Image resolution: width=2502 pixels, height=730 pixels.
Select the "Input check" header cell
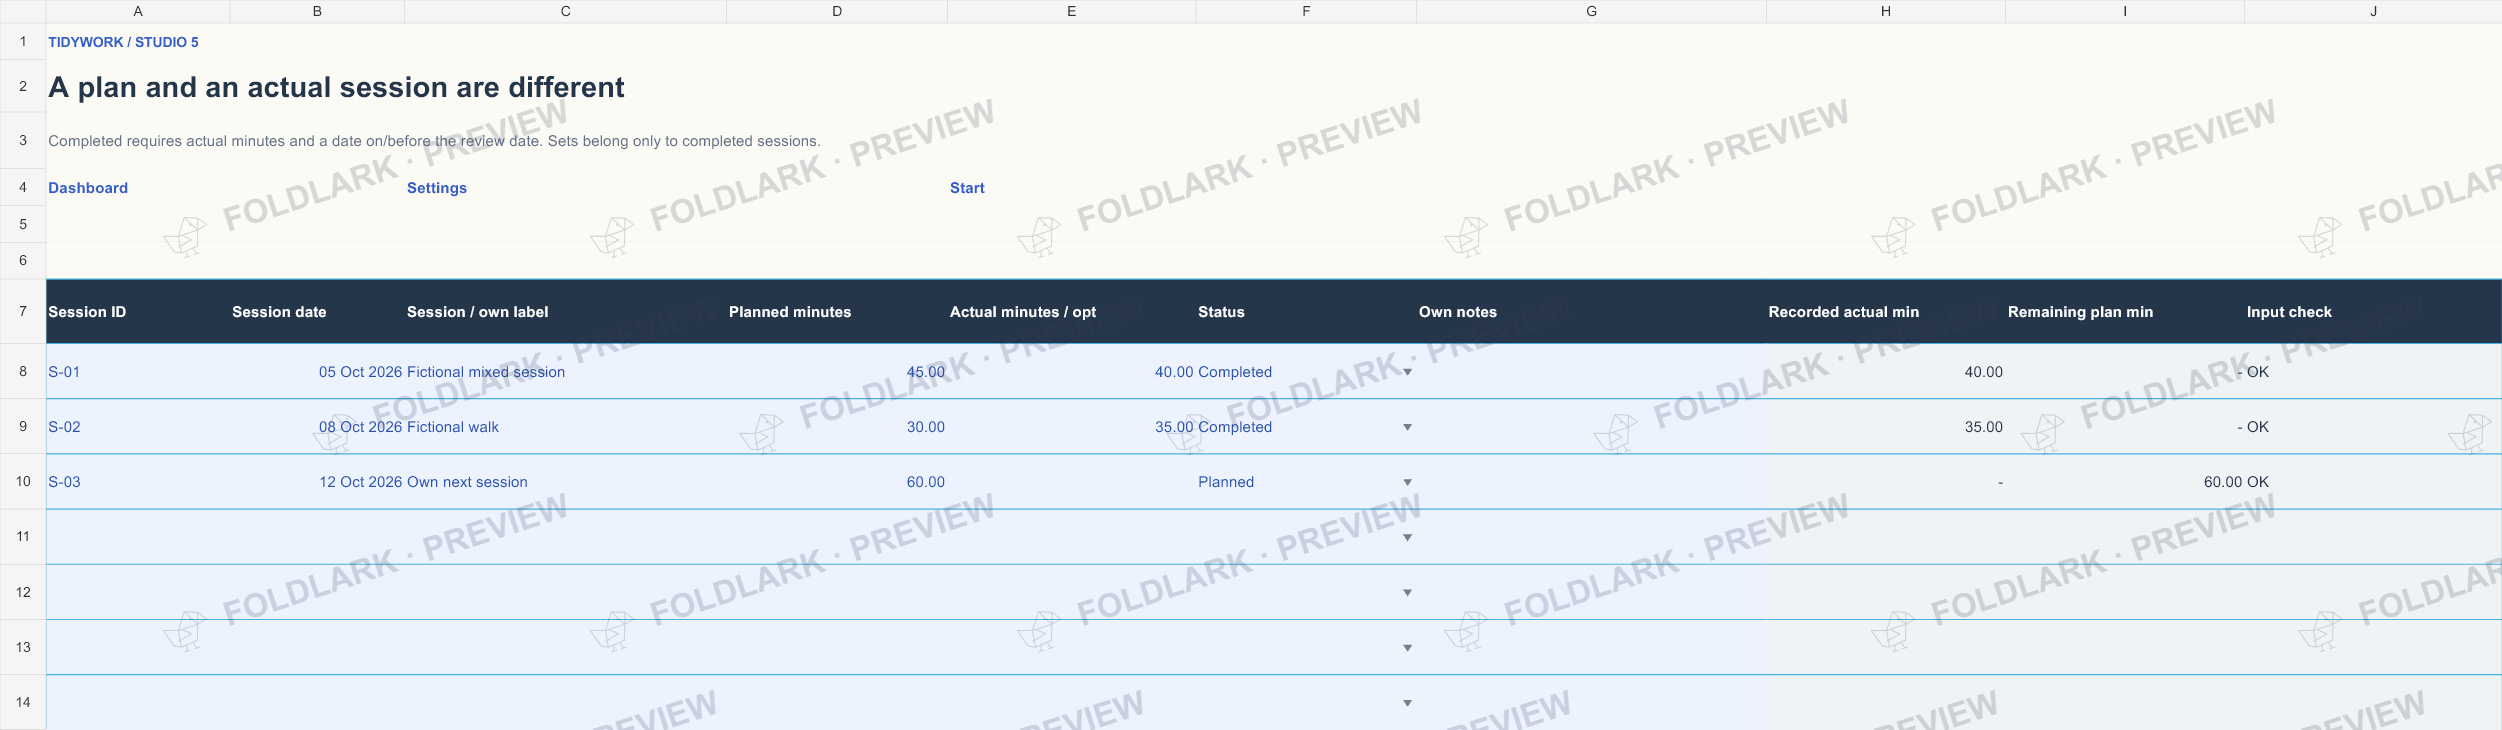pyautogui.click(x=2373, y=312)
